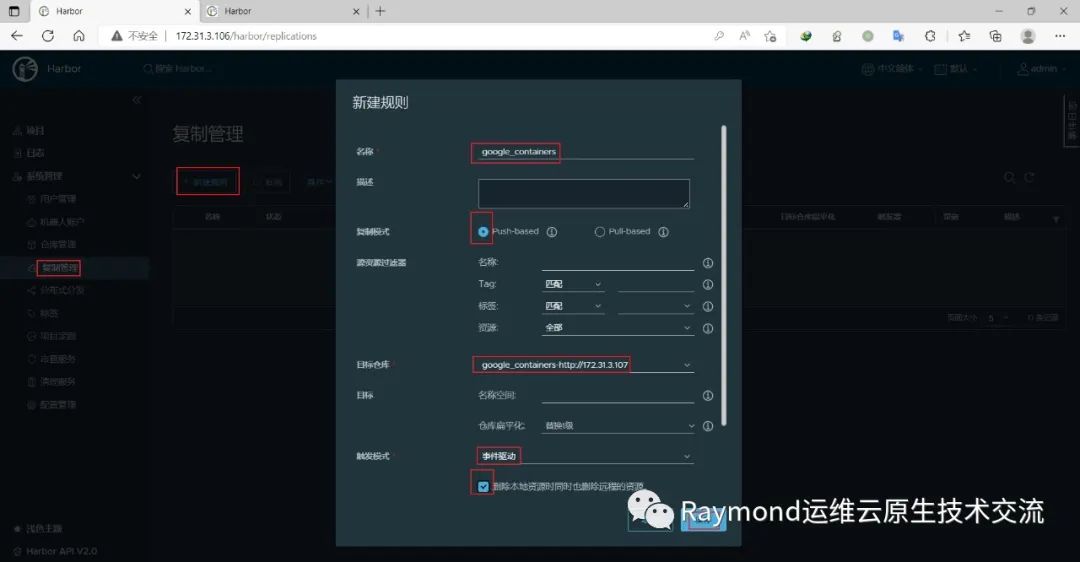
Task: Click info icon for 仓库扁平化
Action: 707,426
